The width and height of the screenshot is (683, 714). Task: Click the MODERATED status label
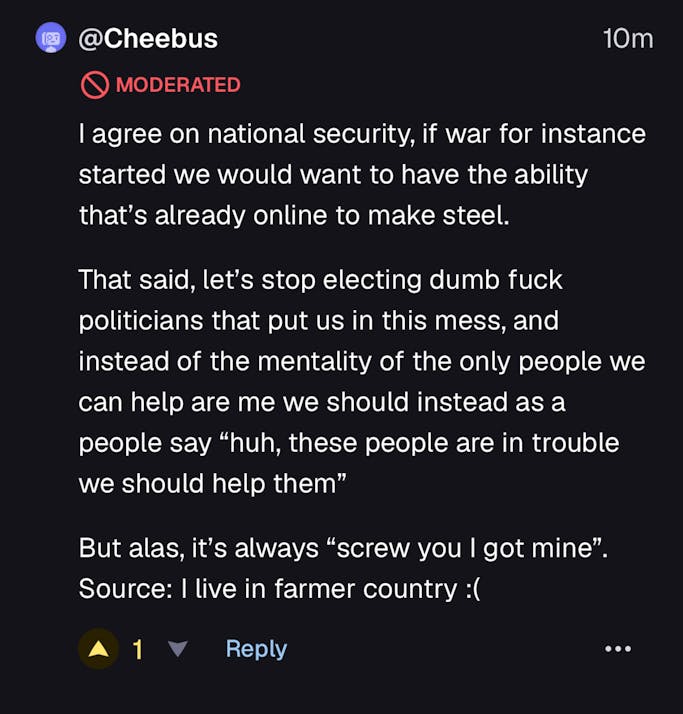pos(178,85)
